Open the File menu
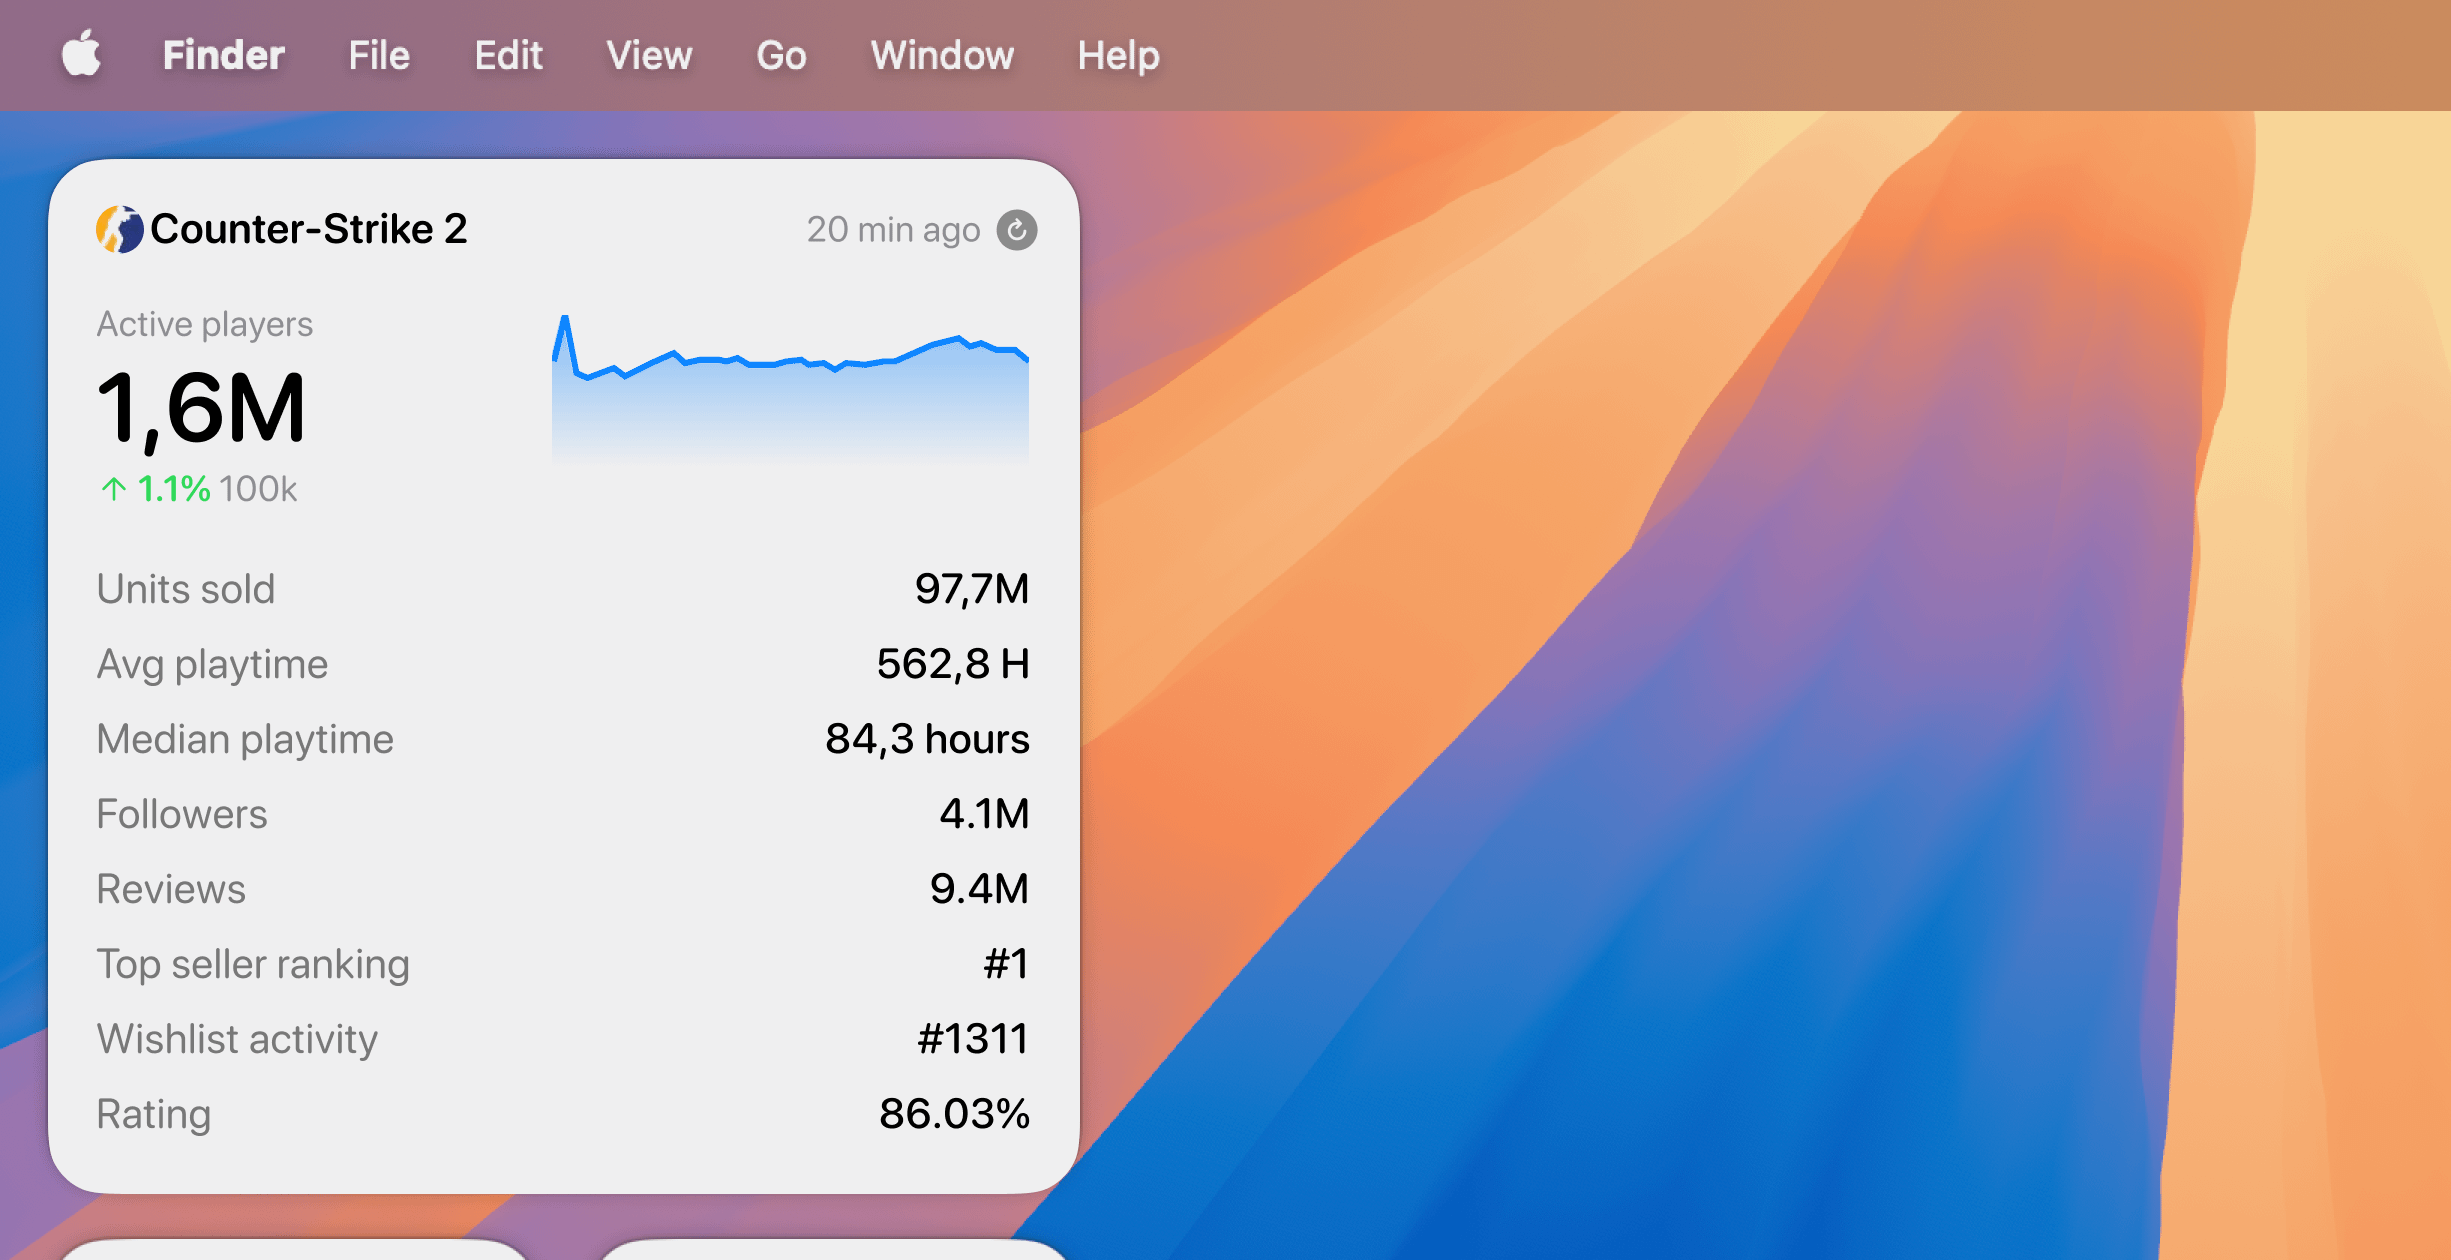The height and width of the screenshot is (1260, 2451). pos(379,55)
